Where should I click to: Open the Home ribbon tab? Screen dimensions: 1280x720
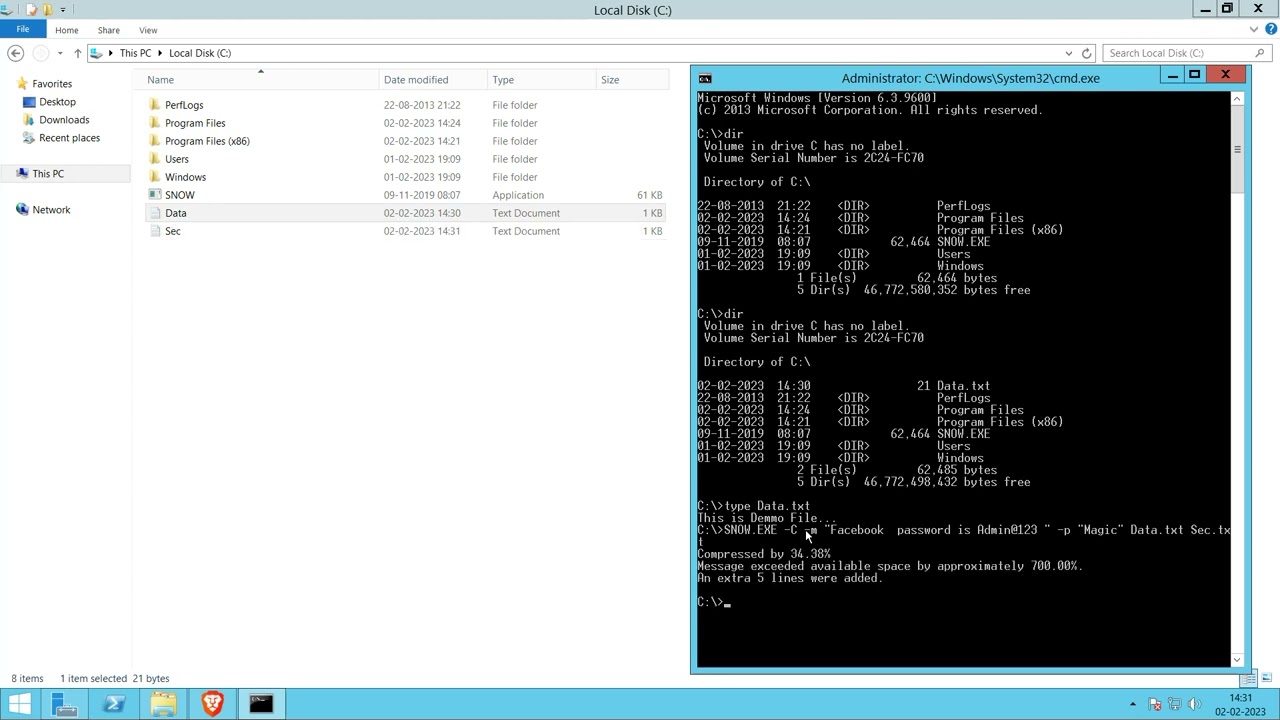coord(66,30)
